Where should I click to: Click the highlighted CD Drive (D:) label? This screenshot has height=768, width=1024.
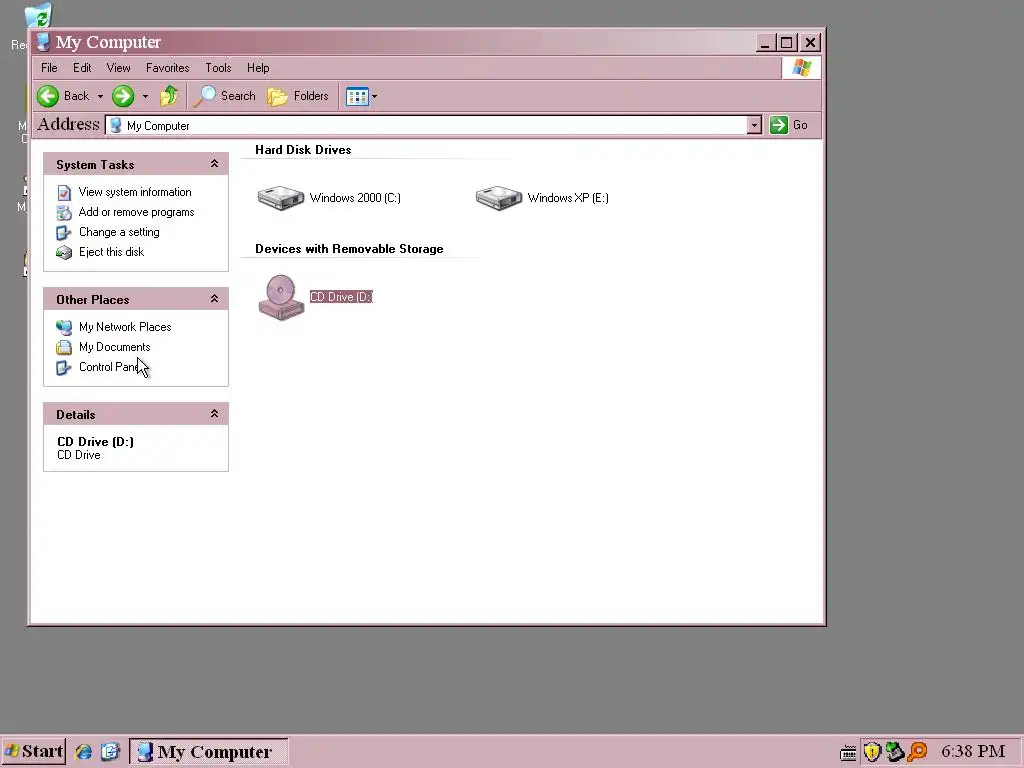(341, 297)
